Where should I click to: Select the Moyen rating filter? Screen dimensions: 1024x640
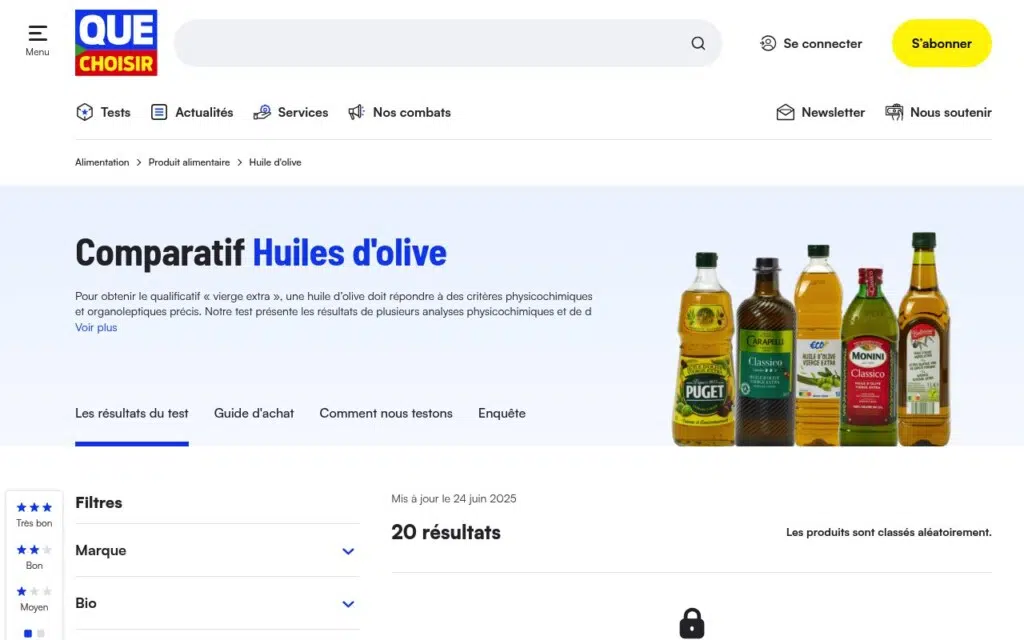pos(34,598)
